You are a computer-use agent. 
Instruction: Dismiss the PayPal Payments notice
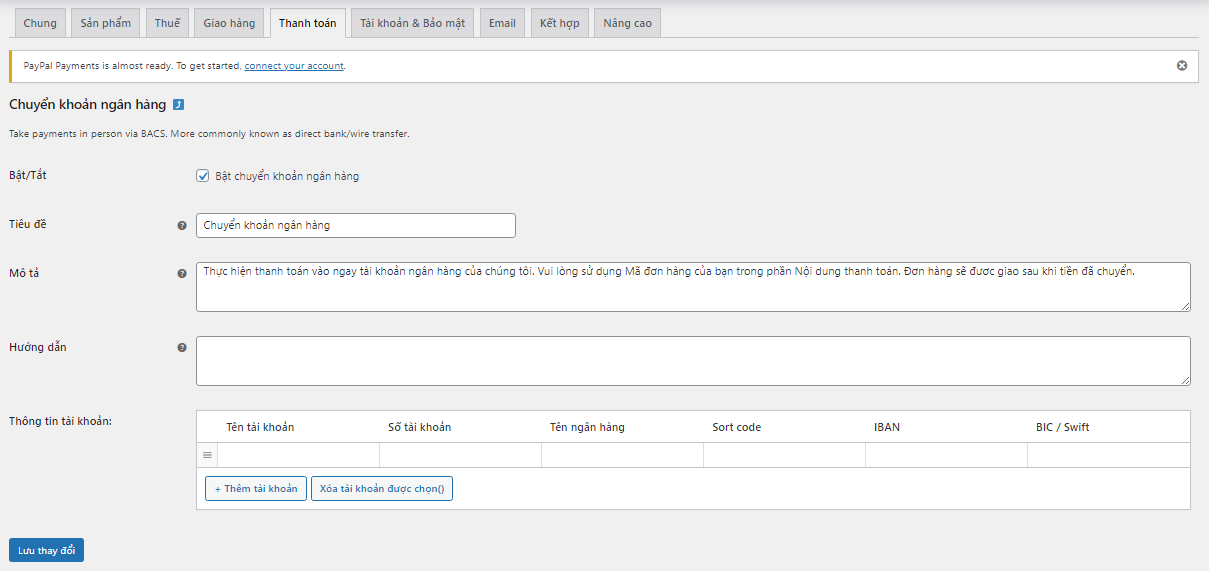tap(1181, 66)
